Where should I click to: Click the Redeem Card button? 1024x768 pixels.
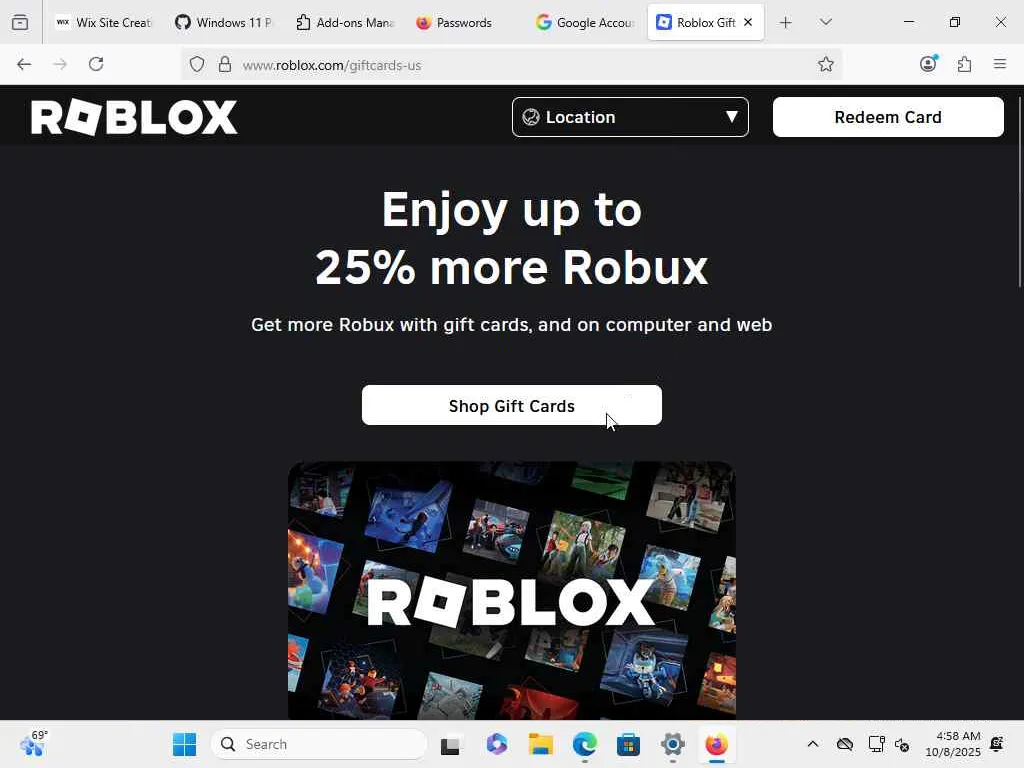[888, 117]
